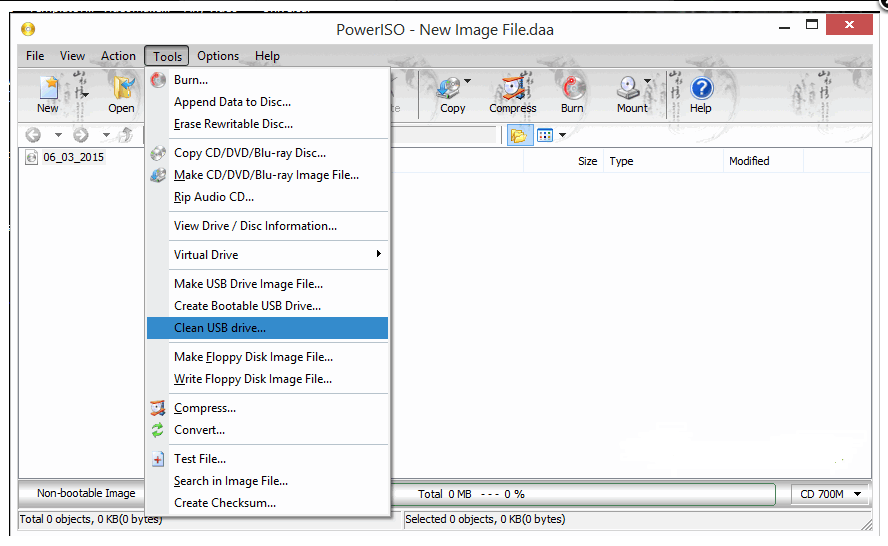
Task: Choose Append Data to Disc...
Action: click(x=267, y=102)
